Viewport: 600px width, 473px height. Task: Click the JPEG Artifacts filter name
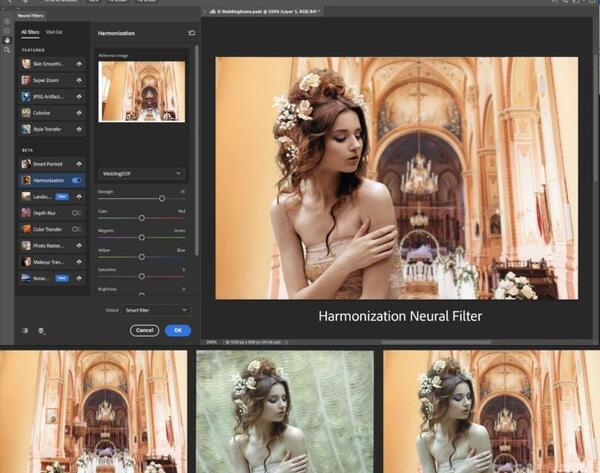pyautogui.click(x=48, y=96)
